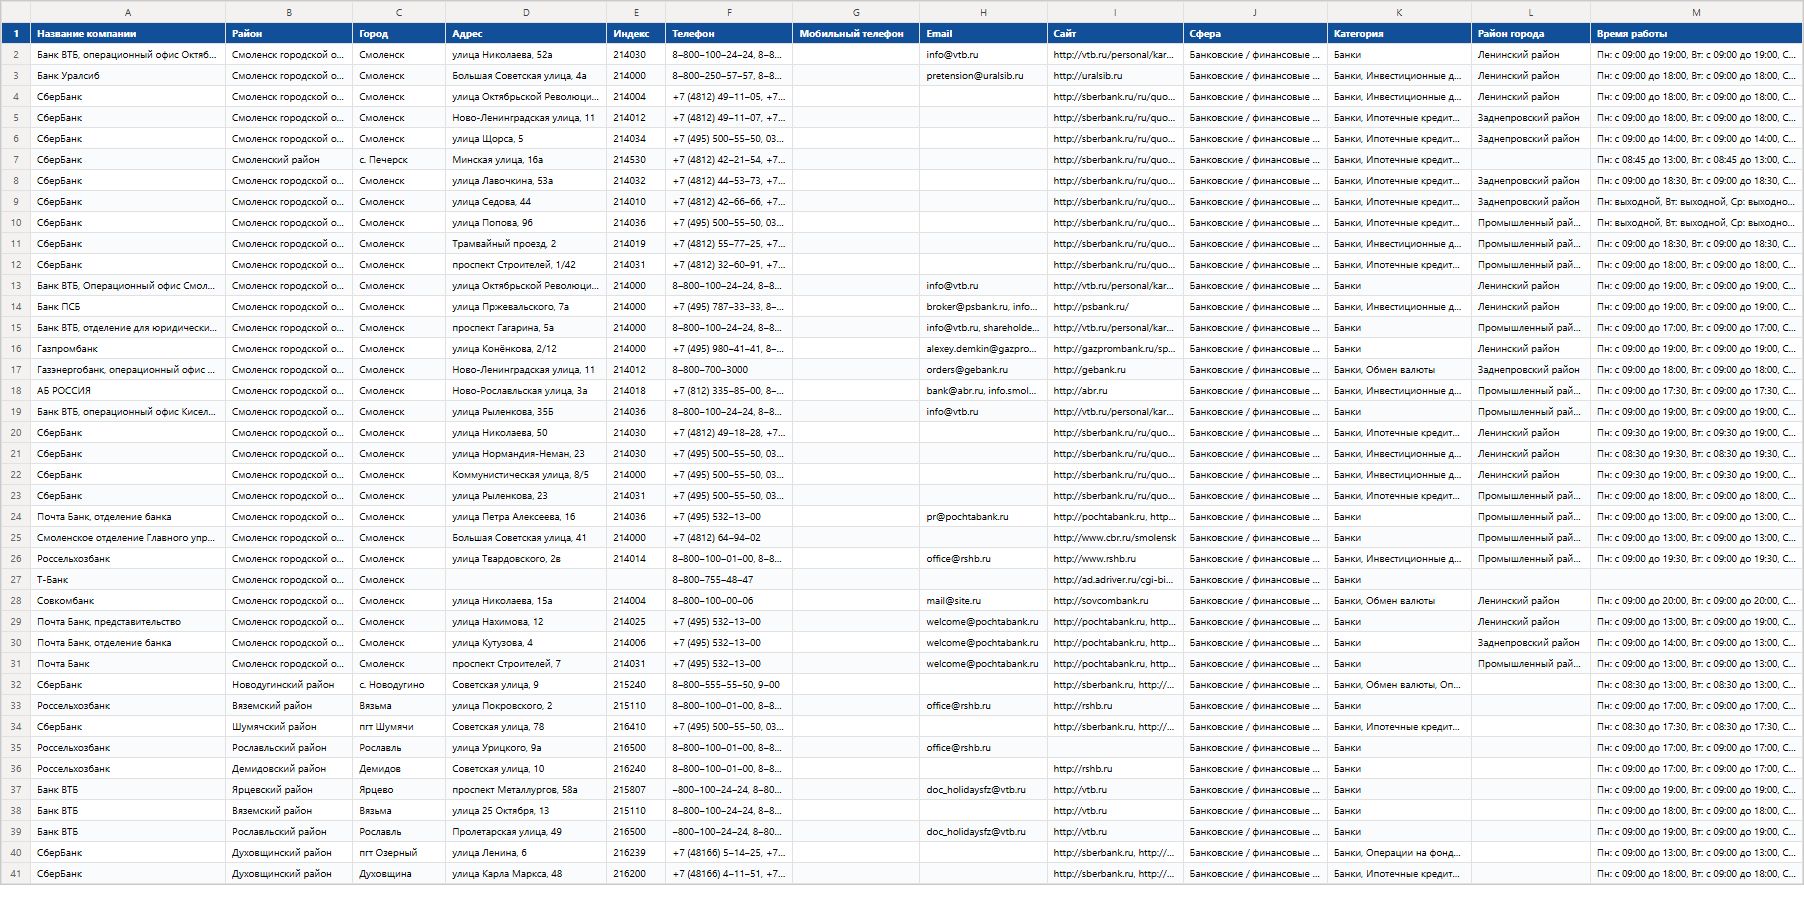The width and height of the screenshot is (1804, 902).
Task: Click the 'Название компании' header cell
Action: pyautogui.click(x=128, y=34)
